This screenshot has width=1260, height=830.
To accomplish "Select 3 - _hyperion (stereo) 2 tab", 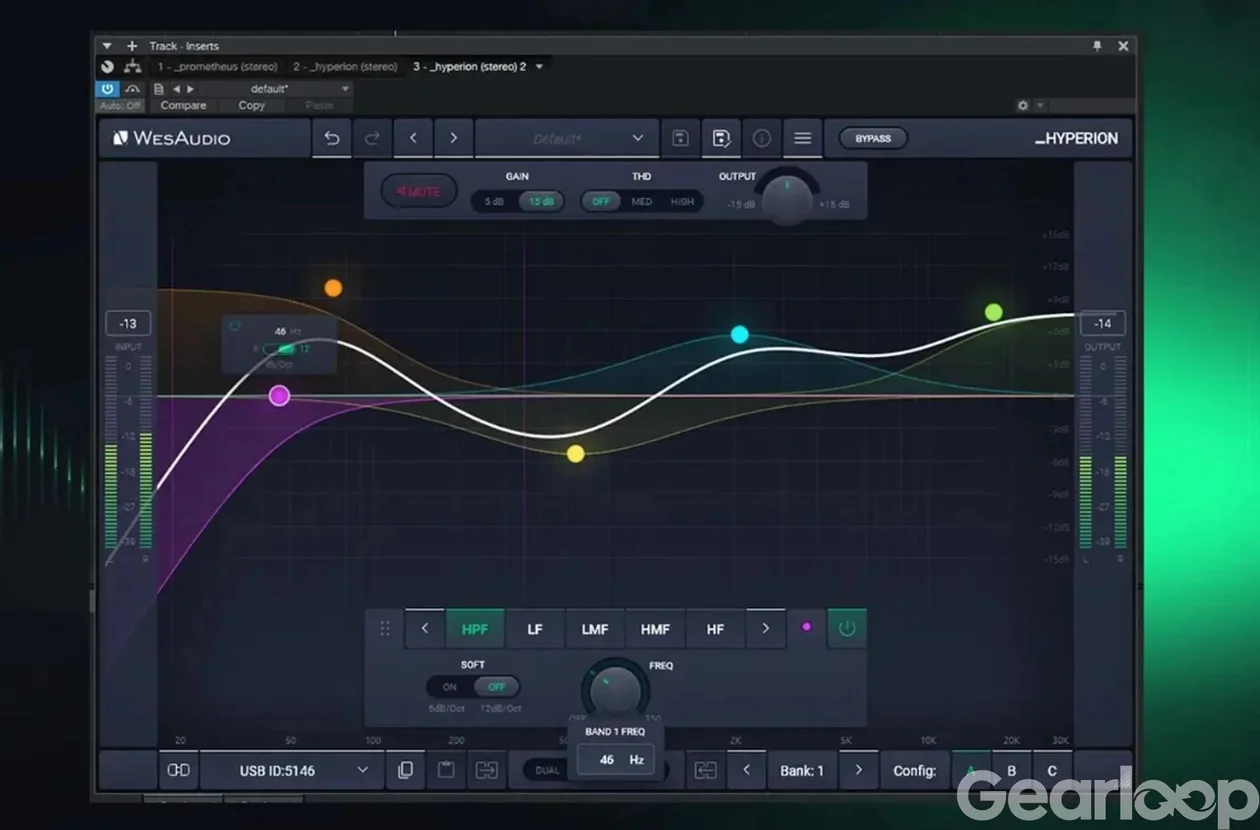I will coord(469,67).
